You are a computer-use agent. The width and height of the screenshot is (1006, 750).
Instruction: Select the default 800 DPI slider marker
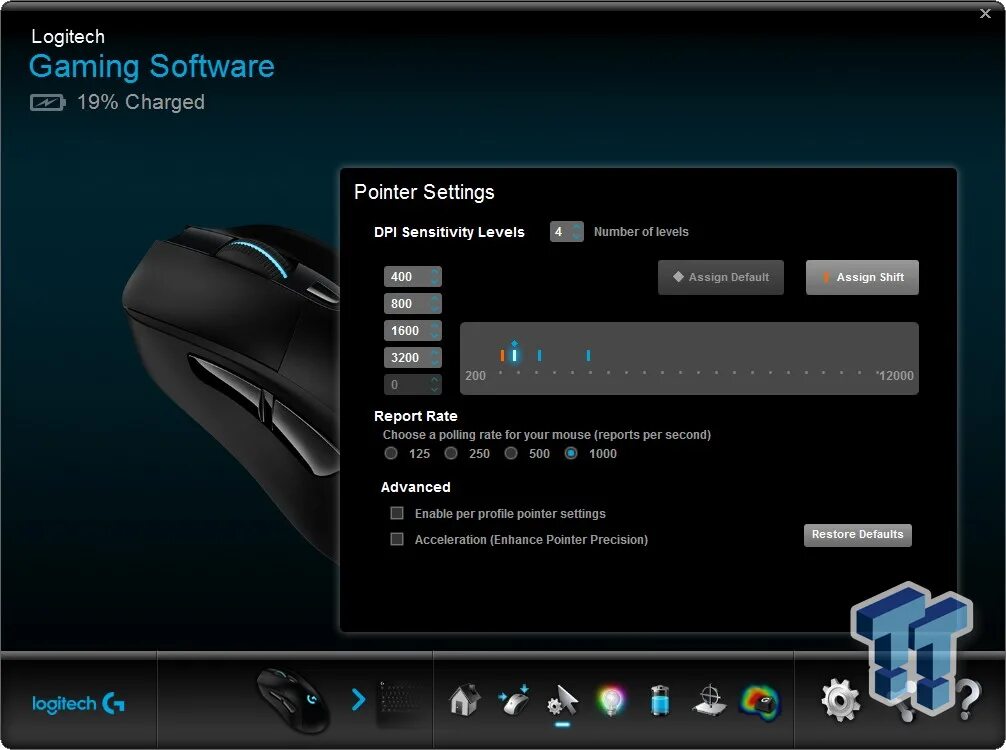click(515, 354)
